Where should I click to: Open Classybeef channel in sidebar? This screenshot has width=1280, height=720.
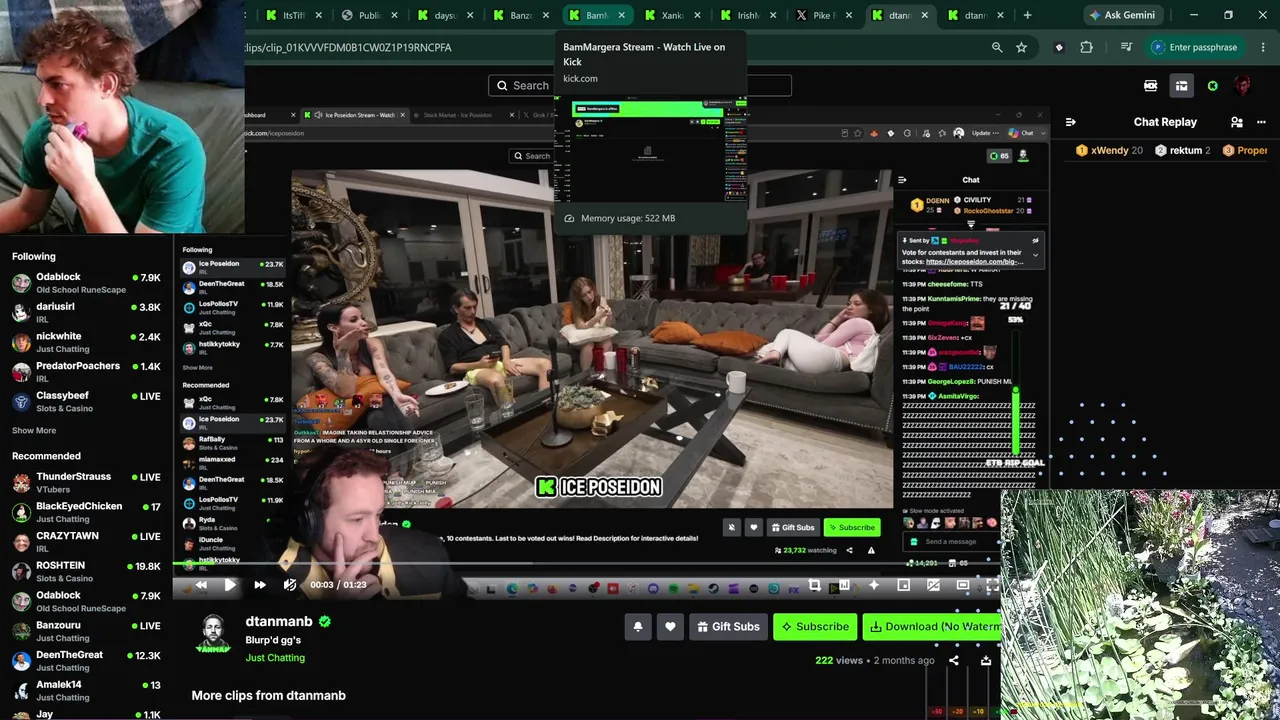click(86, 402)
